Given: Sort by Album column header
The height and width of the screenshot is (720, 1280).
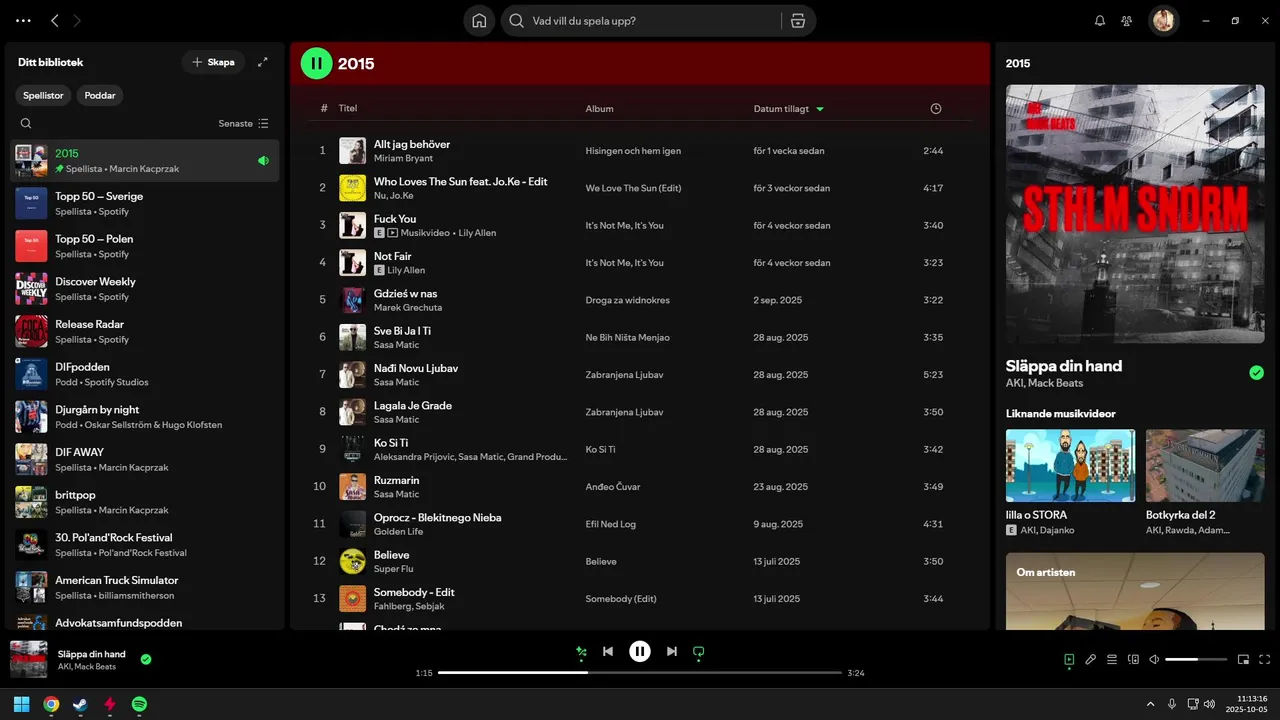Looking at the screenshot, I should [x=600, y=109].
